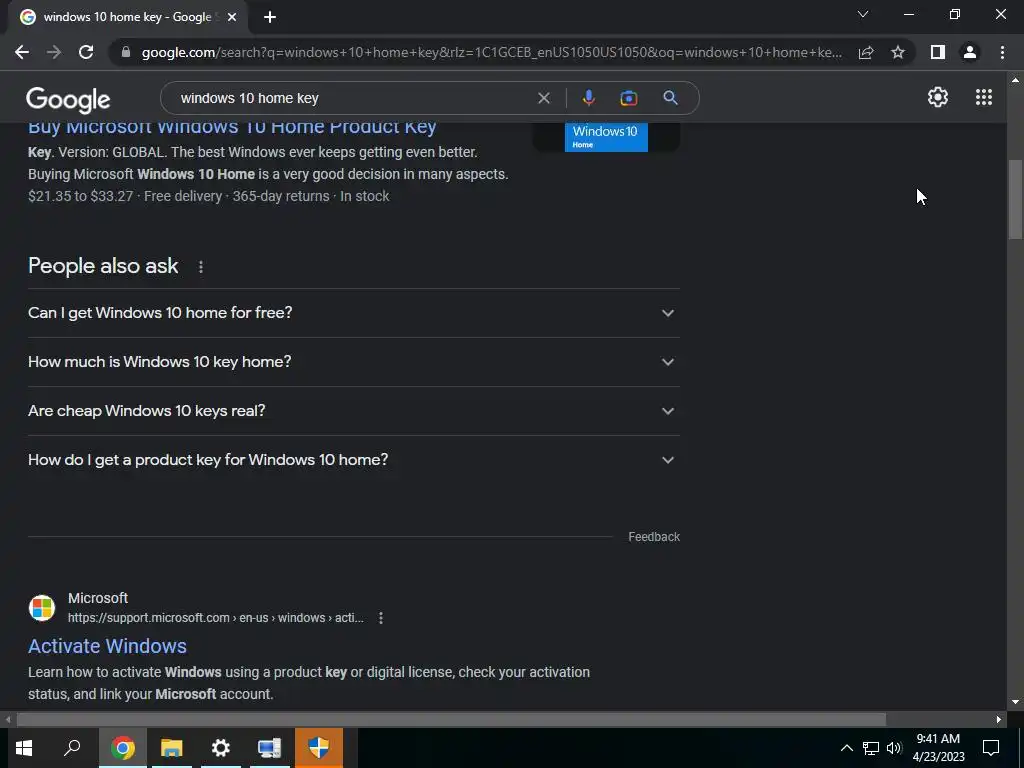Open network status tray icon
Image resolution: width=1024 pixels, height=768 pixels.
pos(871,748)
